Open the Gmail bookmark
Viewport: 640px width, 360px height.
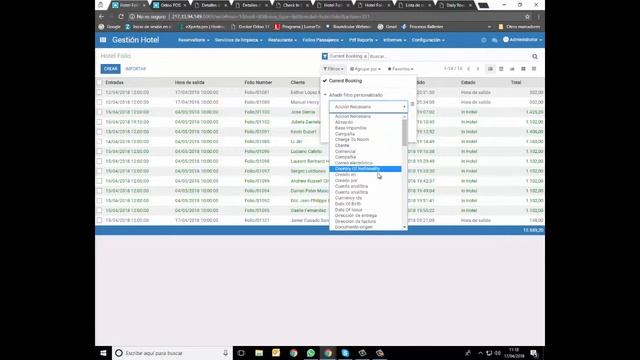click(x=387, y=27)
